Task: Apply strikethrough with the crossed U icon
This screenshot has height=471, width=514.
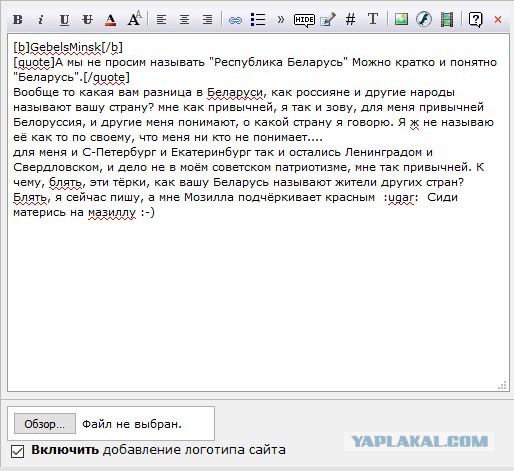Action: tap(87, 20)
